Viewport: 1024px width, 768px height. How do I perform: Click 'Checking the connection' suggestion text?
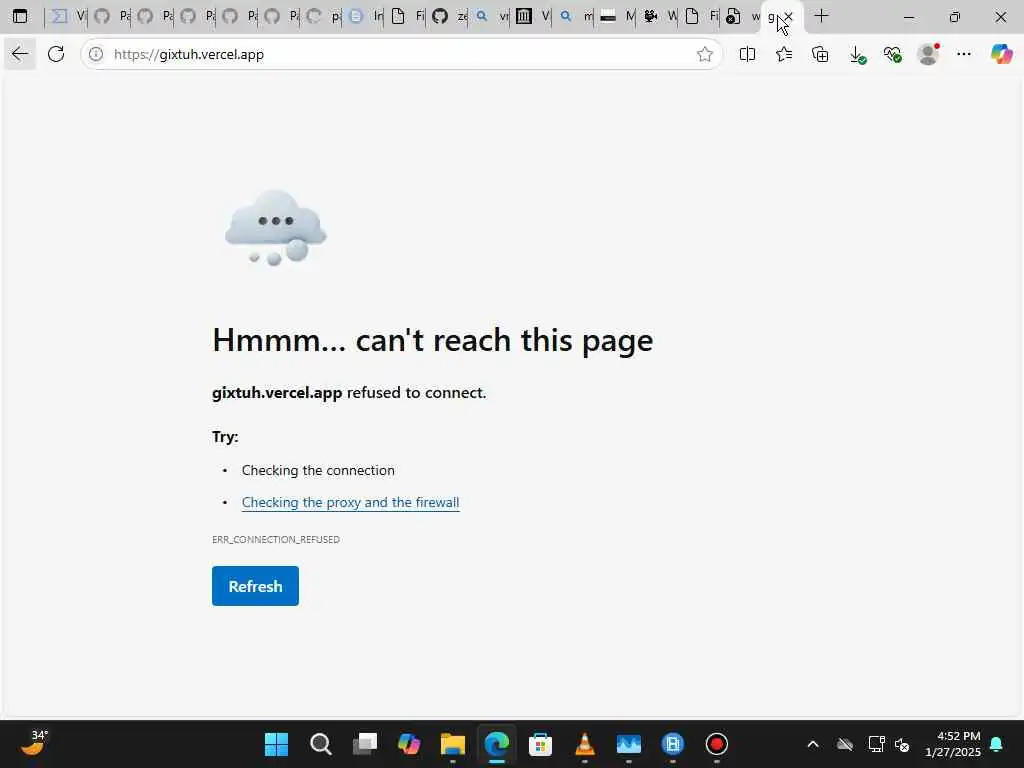click(318, 470)
